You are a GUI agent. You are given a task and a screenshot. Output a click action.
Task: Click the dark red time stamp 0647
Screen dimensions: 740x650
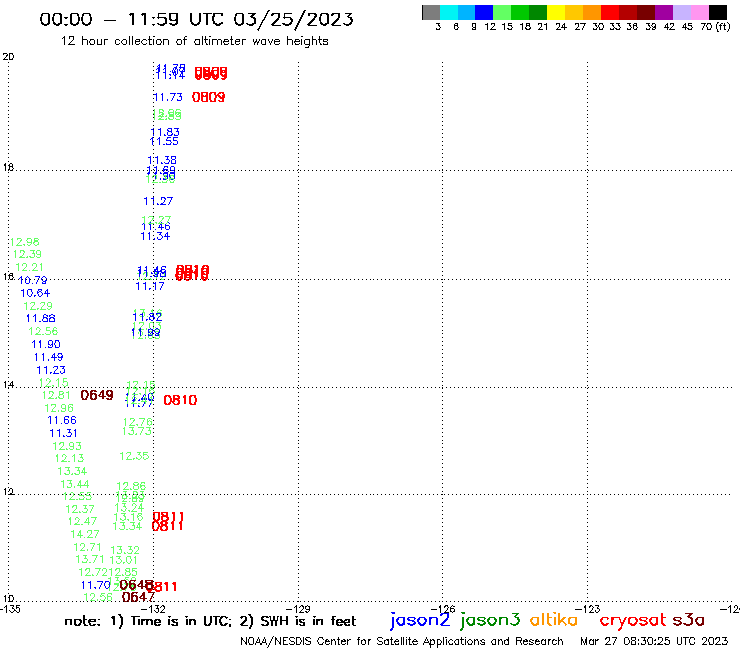tap(138, 597)
